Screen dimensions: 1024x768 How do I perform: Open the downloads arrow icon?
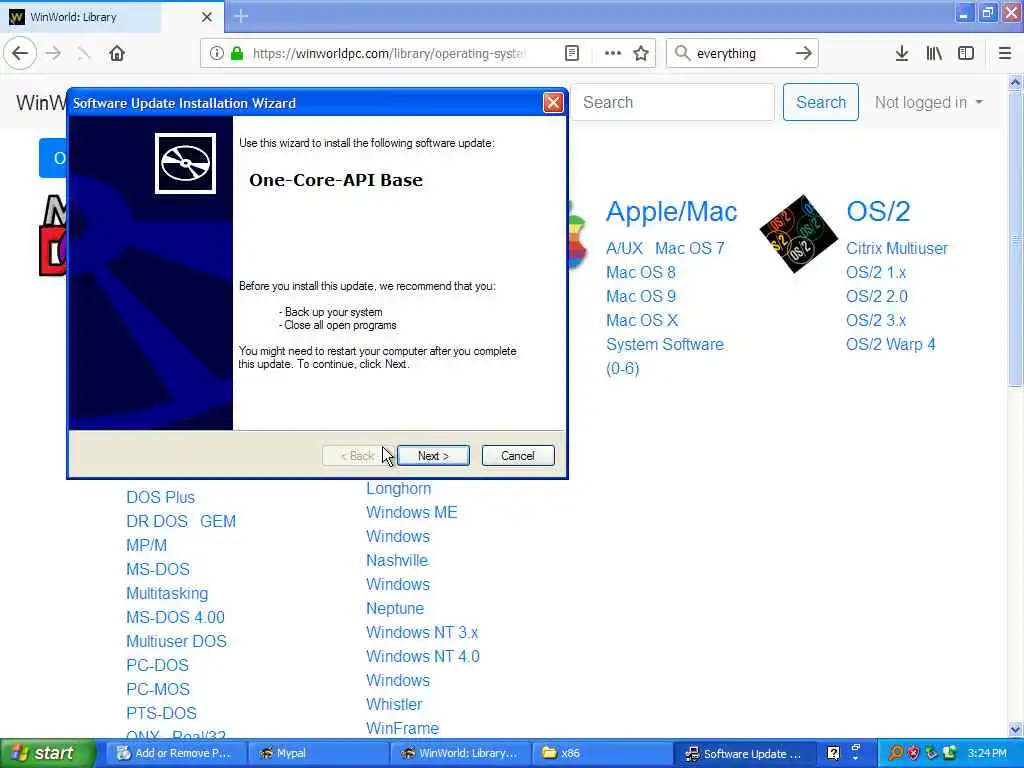901,54
